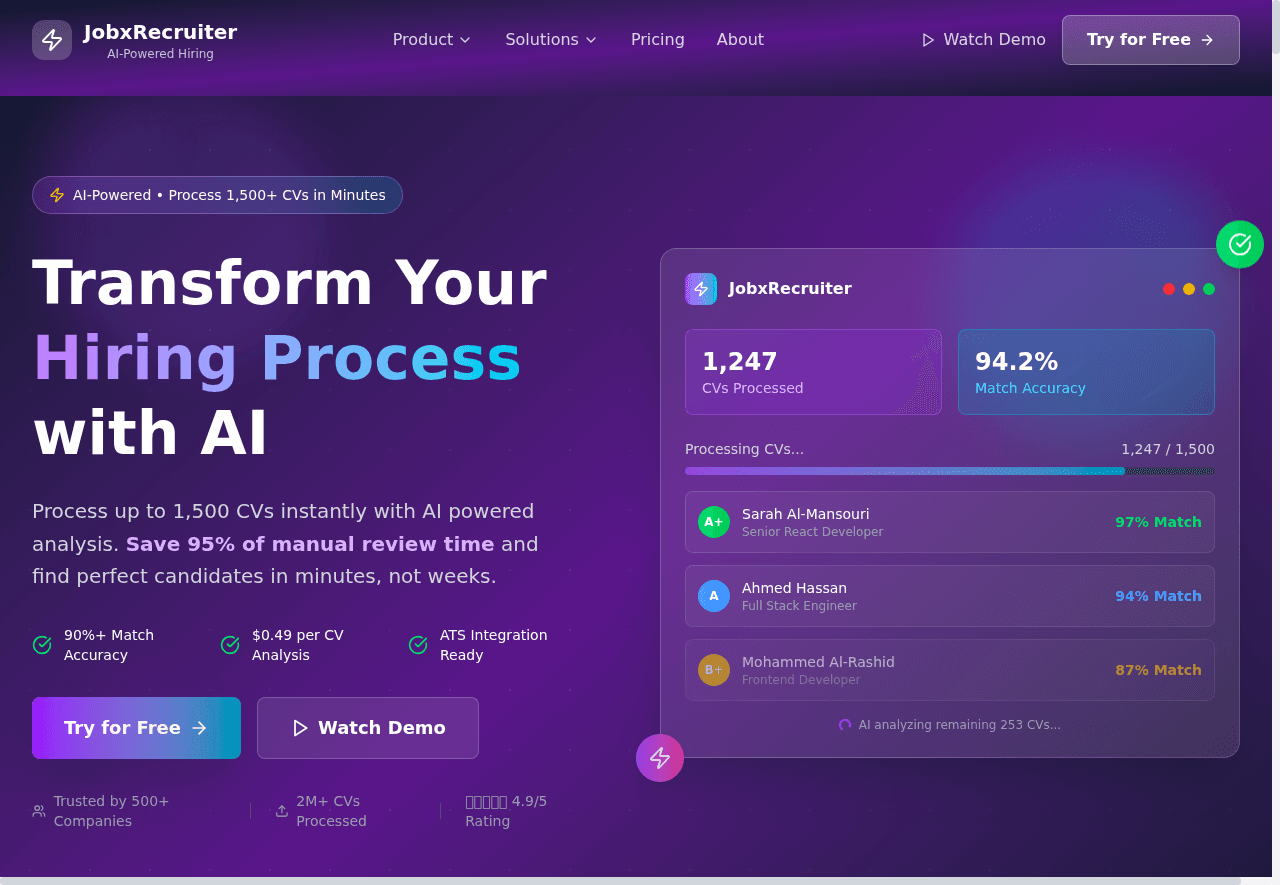This screenshot has height=885, width=1280.
Task: Click Mohammed Al-Rashid's B+ grade avatar
Action: point(714,670)
